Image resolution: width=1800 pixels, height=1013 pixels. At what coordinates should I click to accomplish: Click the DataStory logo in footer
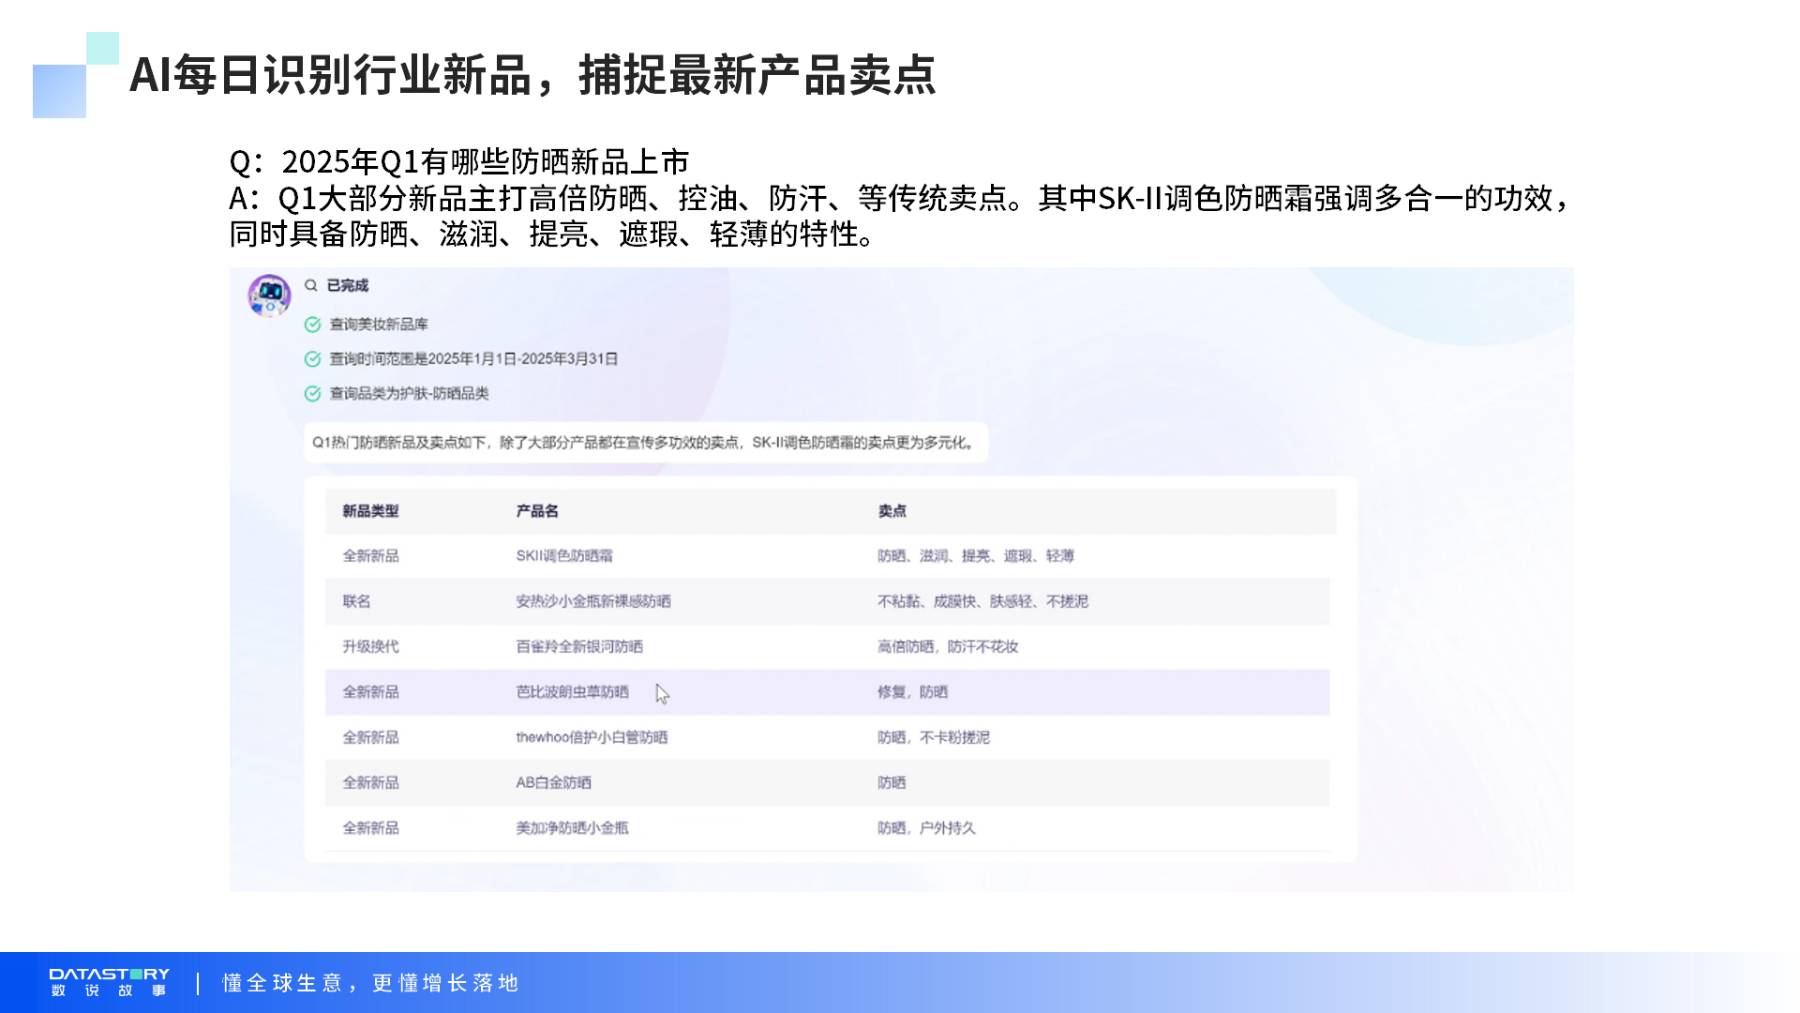(x=109, y=981)
